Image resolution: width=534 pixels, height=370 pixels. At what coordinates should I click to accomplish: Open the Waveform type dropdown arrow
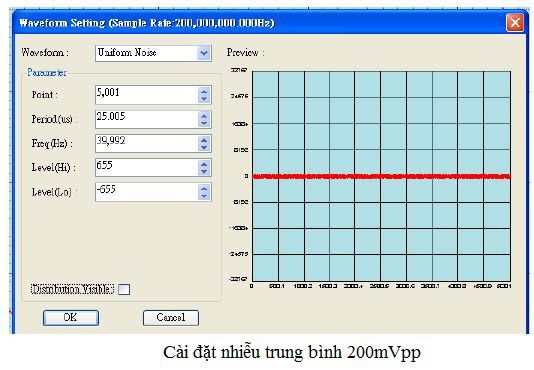(204, 53)
